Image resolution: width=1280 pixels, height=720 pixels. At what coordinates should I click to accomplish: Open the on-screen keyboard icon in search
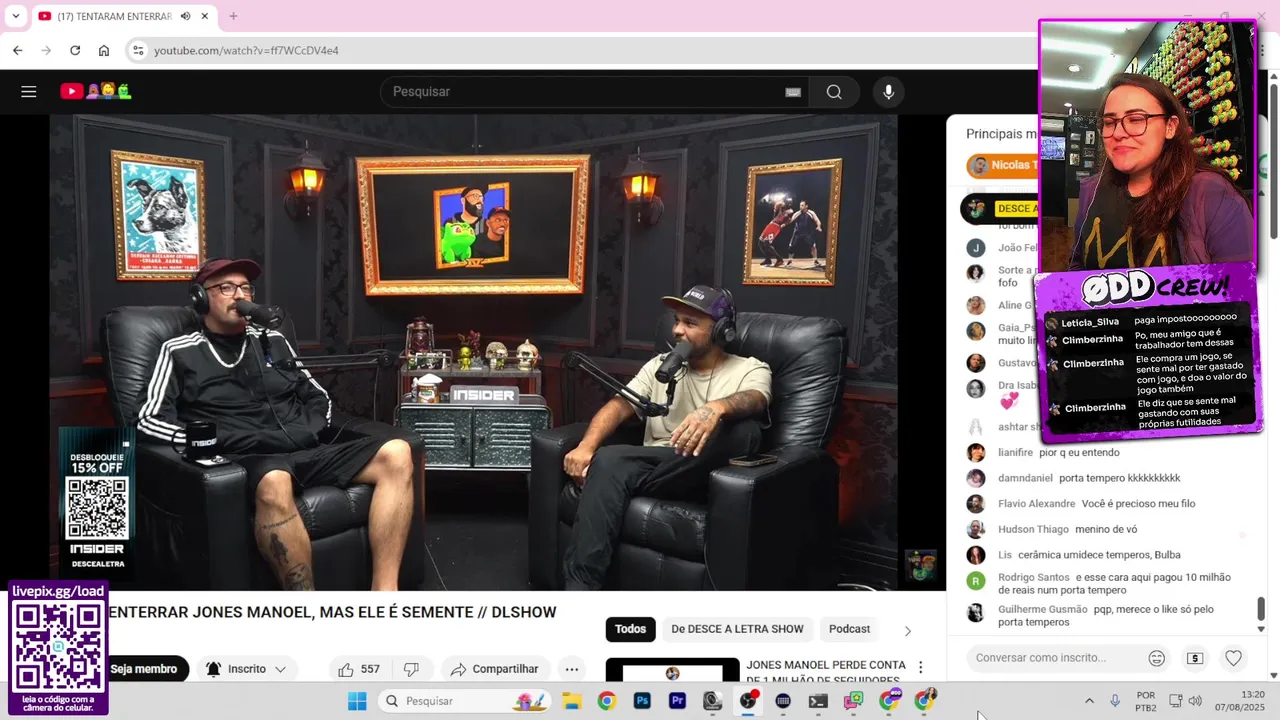coord(793,92)
